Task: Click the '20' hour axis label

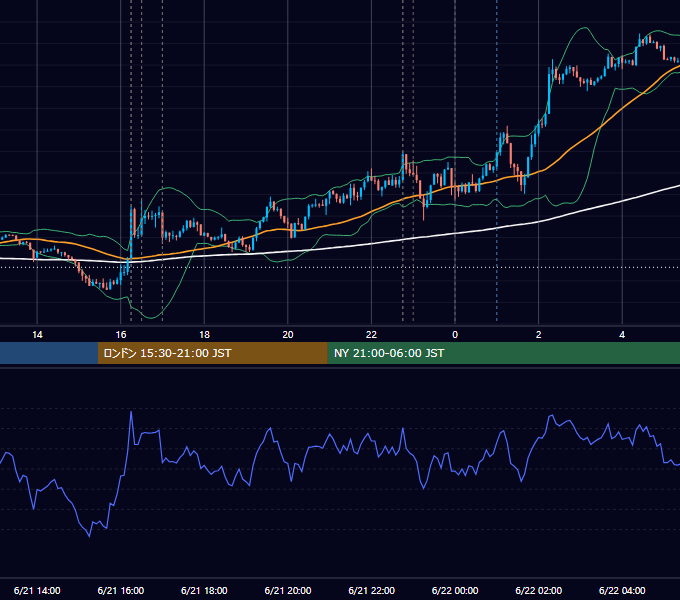Action: (x=288, y=335)
